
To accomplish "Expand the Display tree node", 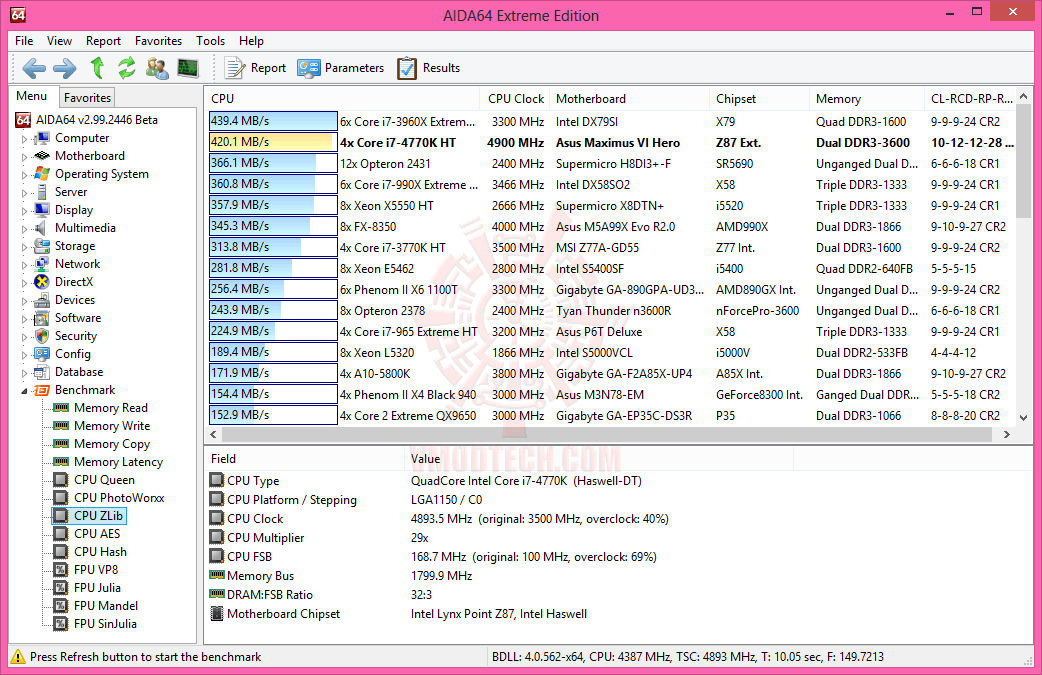I will pyautogui.click(x=25, y=210).
